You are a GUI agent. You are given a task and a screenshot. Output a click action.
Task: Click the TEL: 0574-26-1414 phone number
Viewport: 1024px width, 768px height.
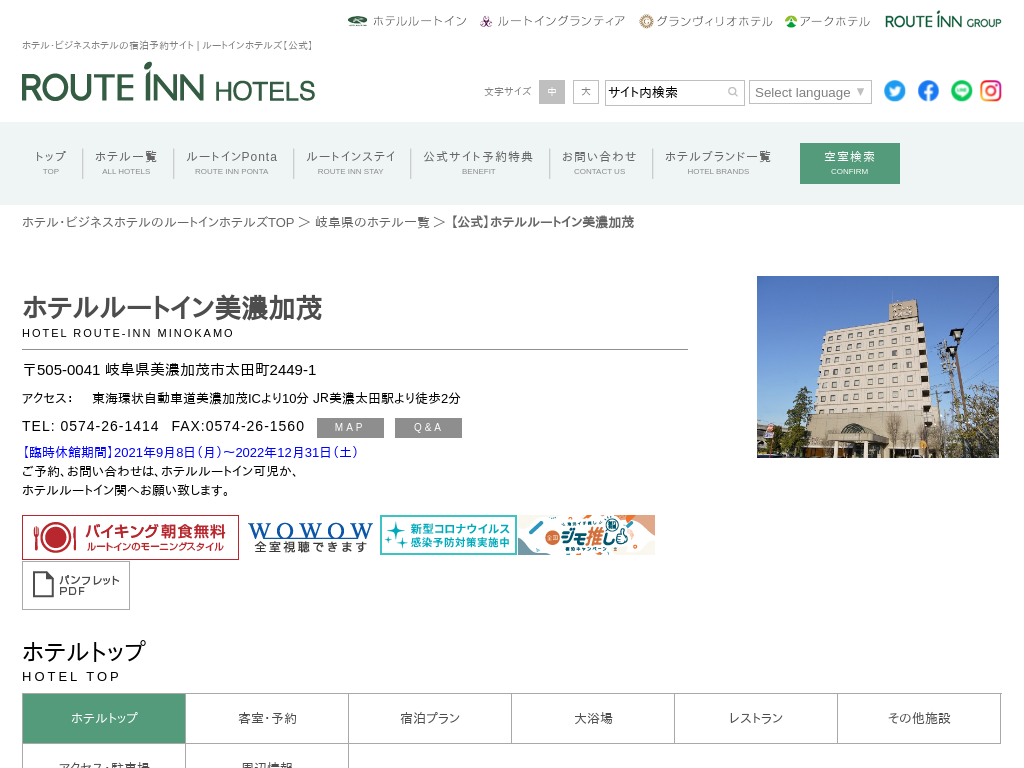tap(91, 426)
